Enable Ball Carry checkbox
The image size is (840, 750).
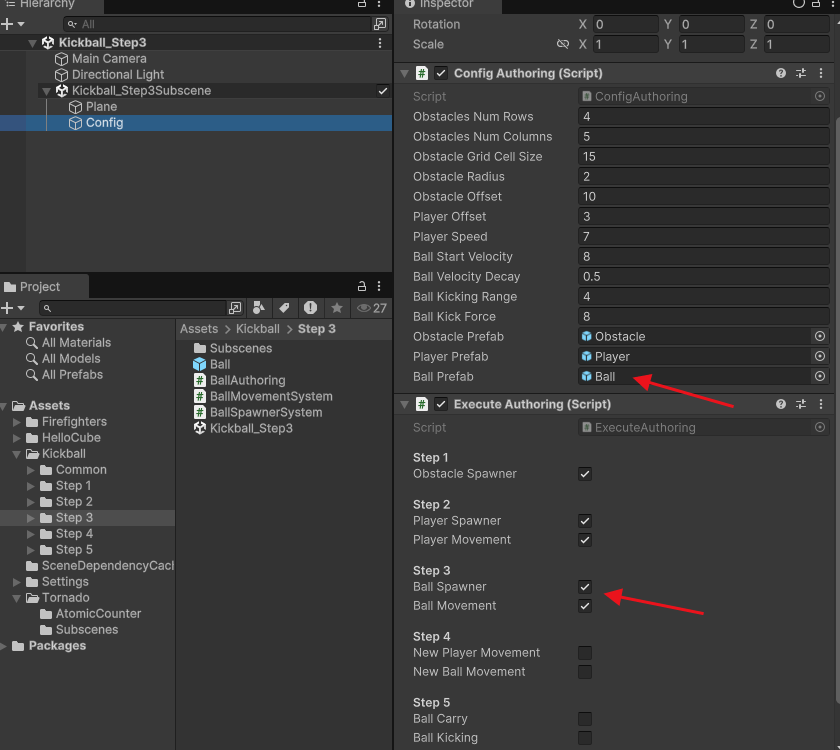[x=585, y=718]
